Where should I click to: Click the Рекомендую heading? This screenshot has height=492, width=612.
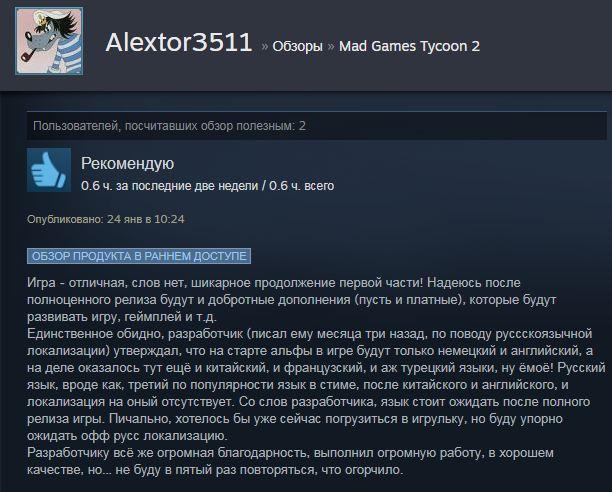pyautogui.click(x=128, y=163)
